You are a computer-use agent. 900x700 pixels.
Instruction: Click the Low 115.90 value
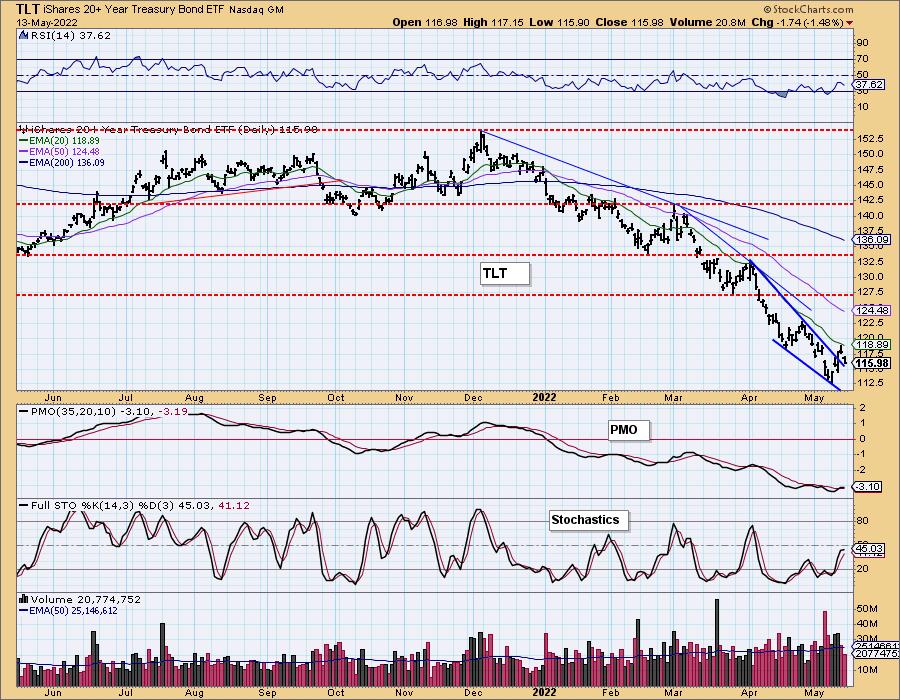[560, 22]
